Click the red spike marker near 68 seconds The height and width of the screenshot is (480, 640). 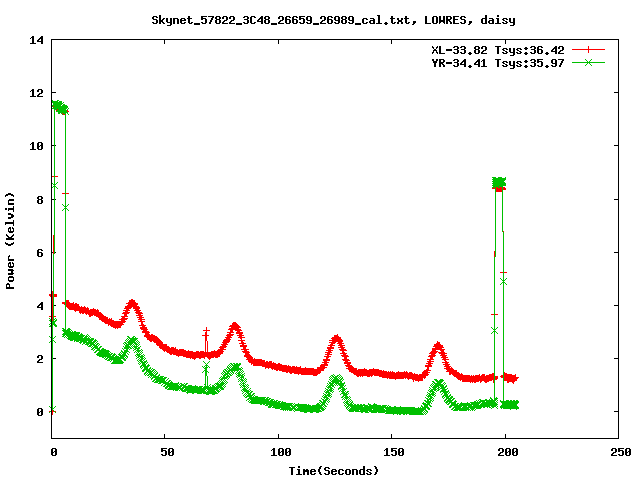tap(206, 332)
